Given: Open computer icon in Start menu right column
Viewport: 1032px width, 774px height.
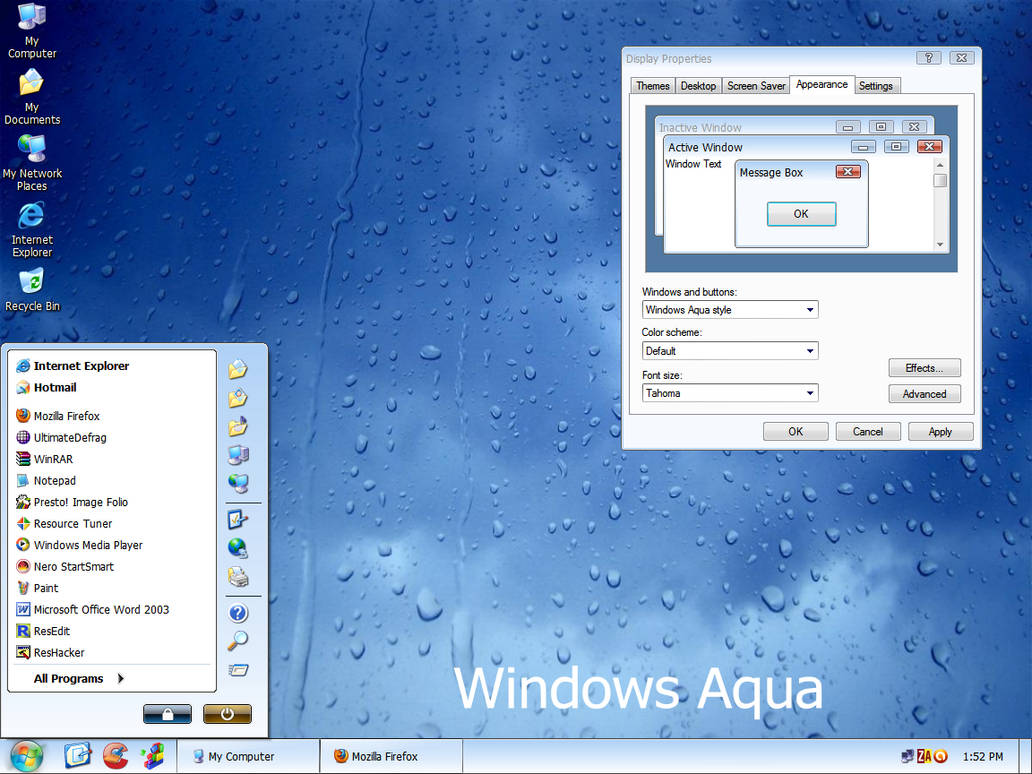Looking at the screenshot, I should (238, 455).
